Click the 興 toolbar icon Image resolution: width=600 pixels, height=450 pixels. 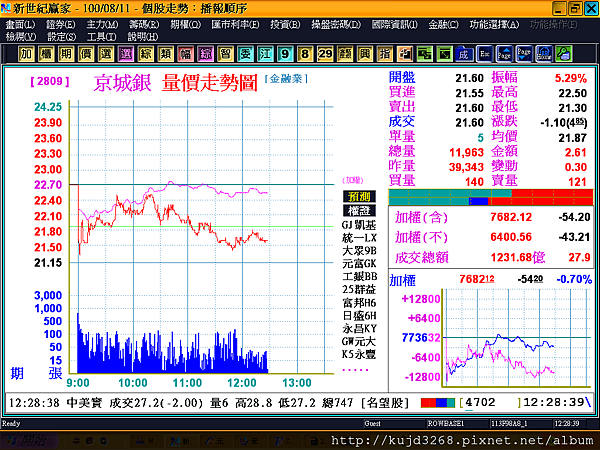[365, 54]
